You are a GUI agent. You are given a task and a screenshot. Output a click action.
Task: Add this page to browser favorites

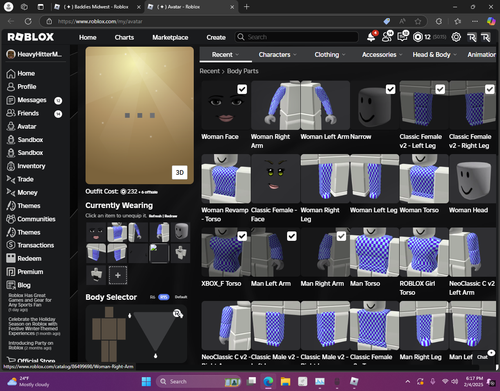[x=418, y=21]
